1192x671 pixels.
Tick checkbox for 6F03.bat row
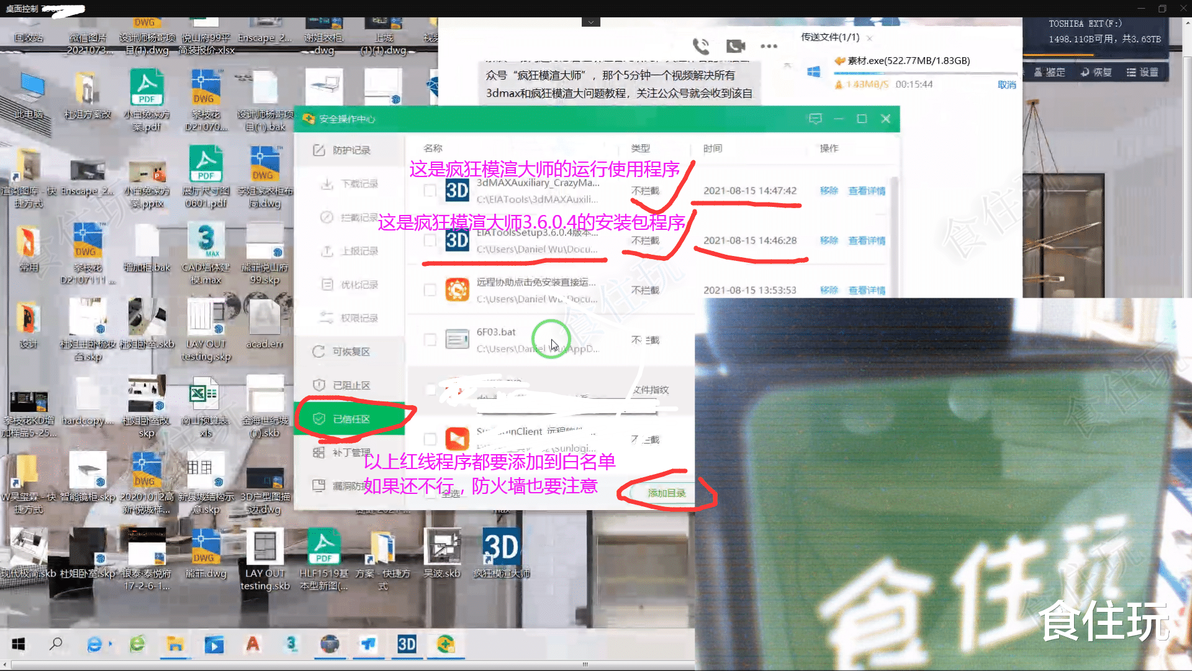coord(430,340)
